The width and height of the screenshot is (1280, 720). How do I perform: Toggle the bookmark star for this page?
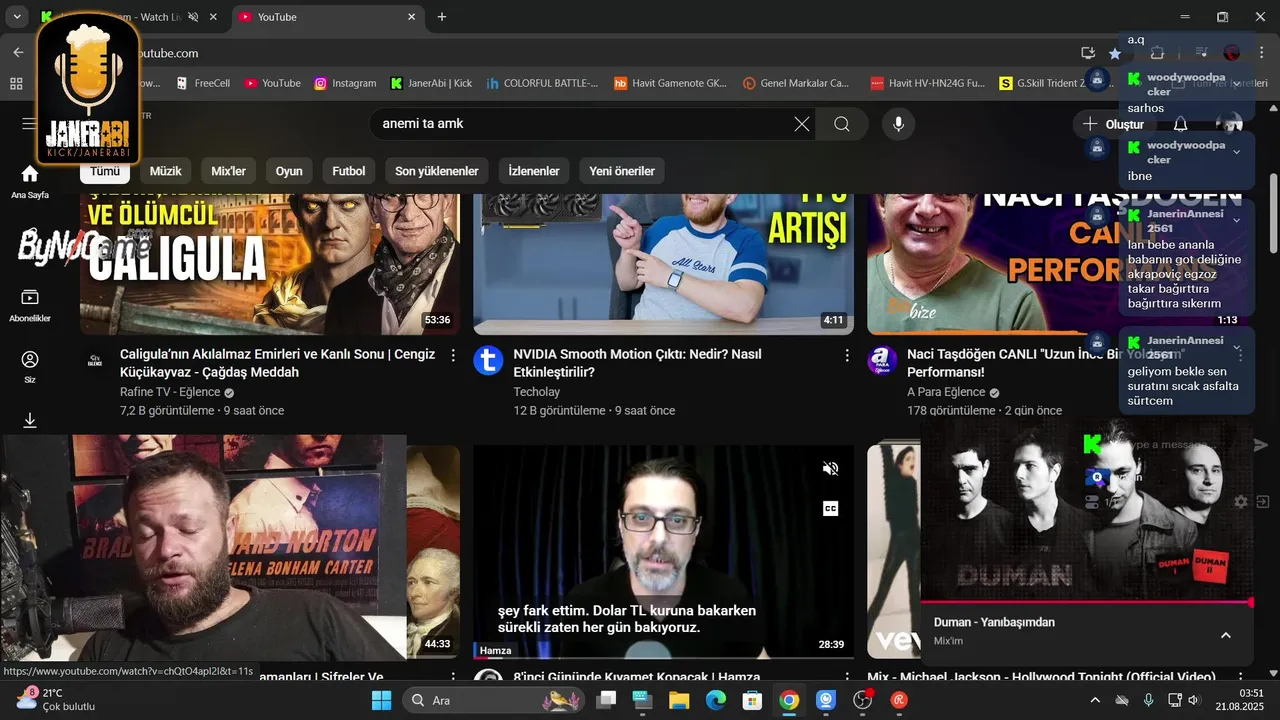[1115, 53]
